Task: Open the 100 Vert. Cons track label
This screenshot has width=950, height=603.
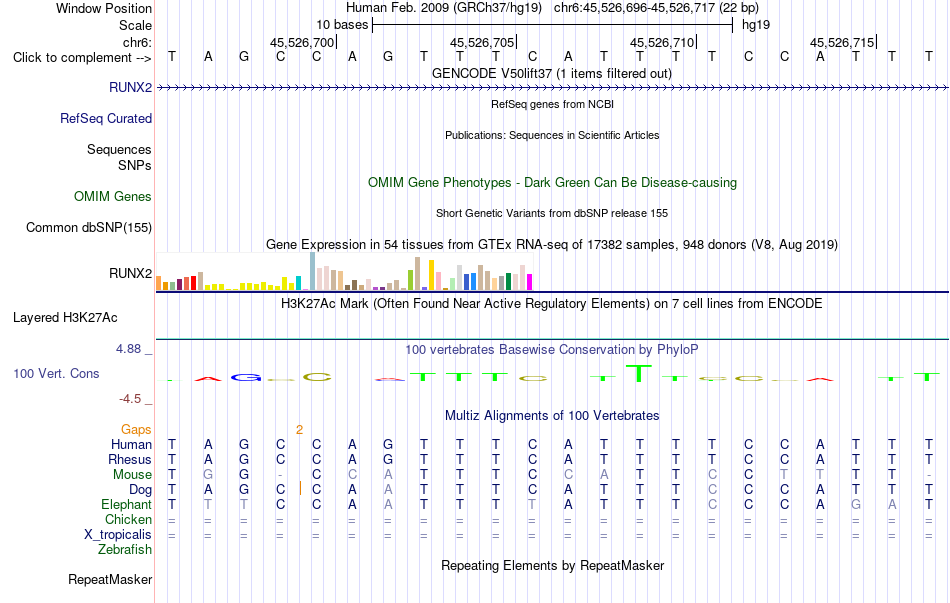Action: (56, 373)
